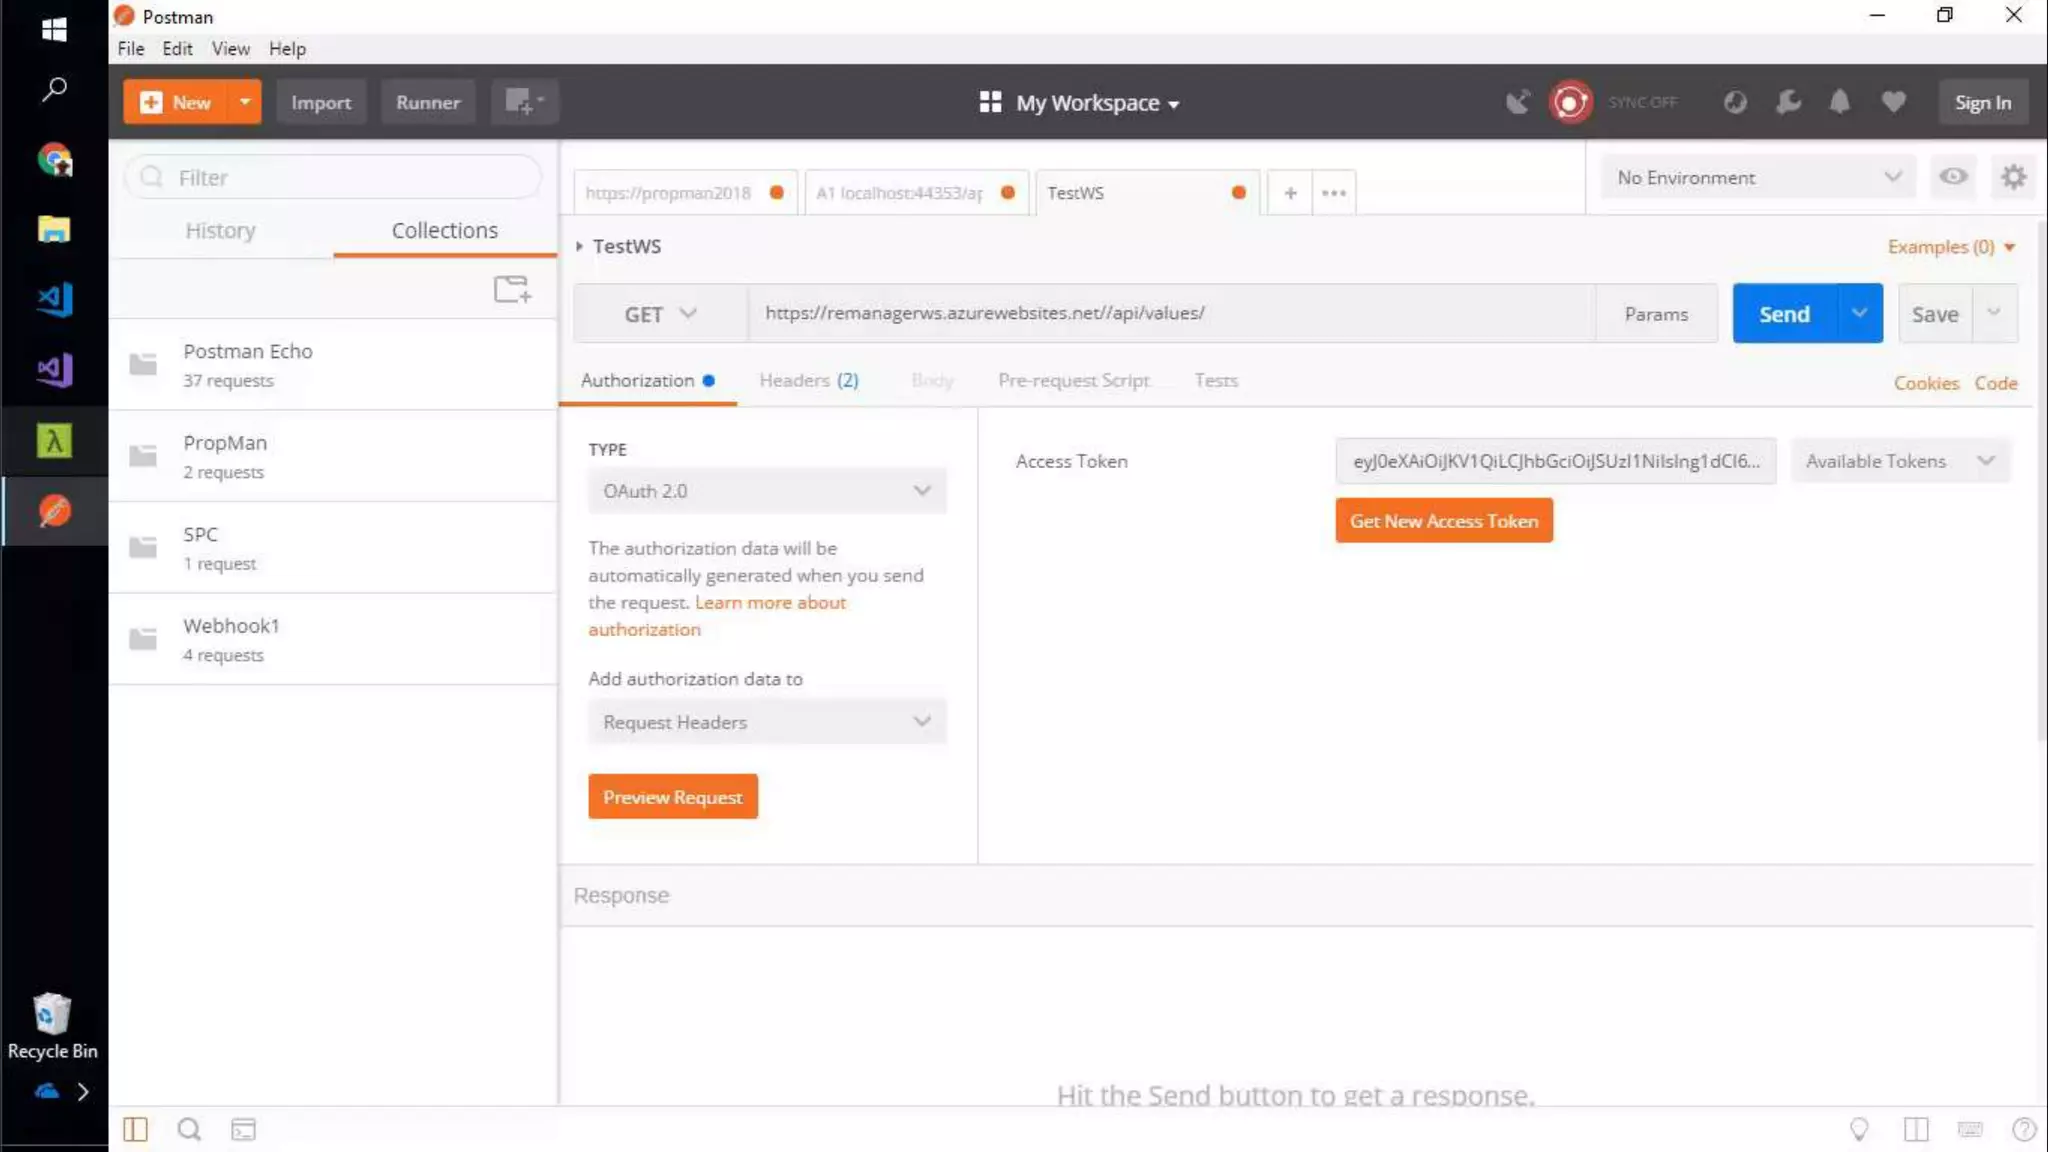The image size is (2048, 1152).
Task: Toggle sidebar icon in the status bar
Action: point(135,1129)
